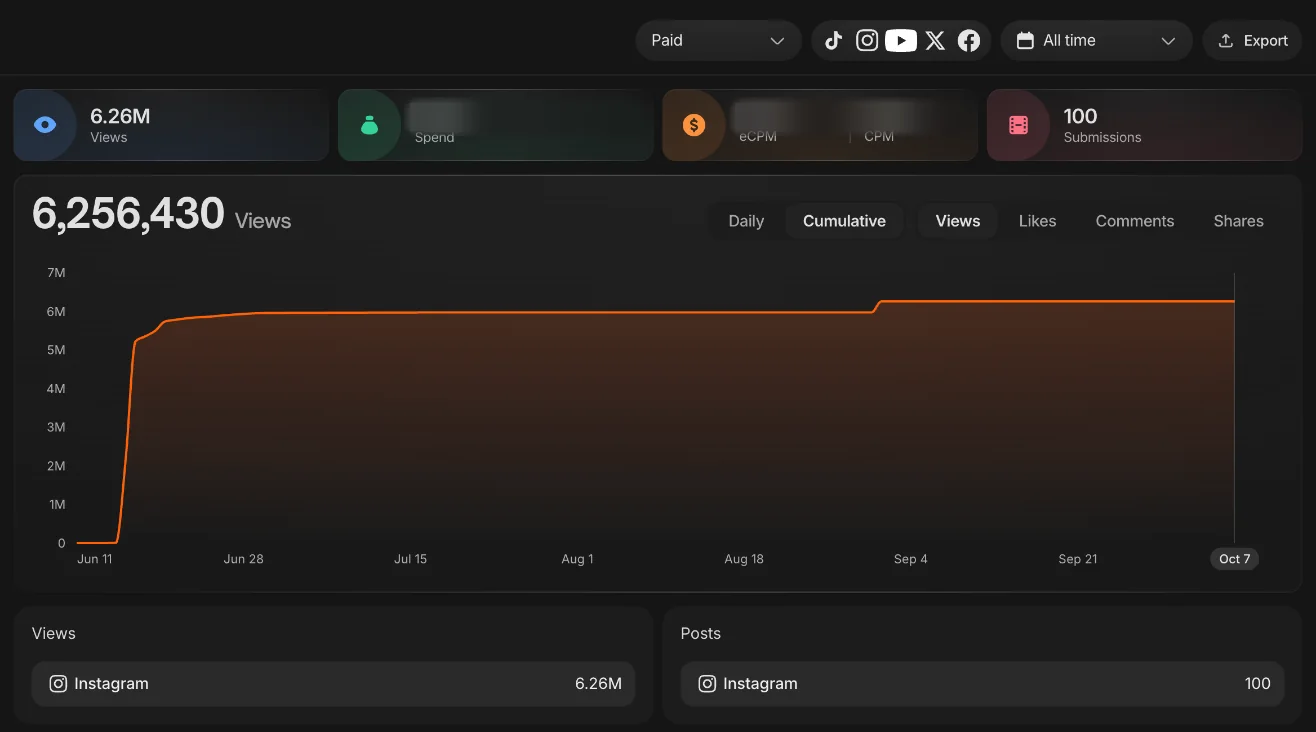Toggle the YouTube platform filter icon
The image size is (1316, 732).
[901, 41]
